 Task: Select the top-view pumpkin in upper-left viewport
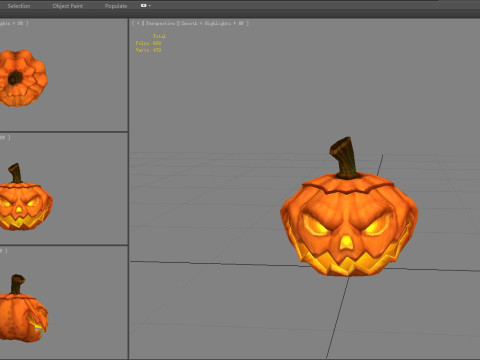click(x=23, y=78)
